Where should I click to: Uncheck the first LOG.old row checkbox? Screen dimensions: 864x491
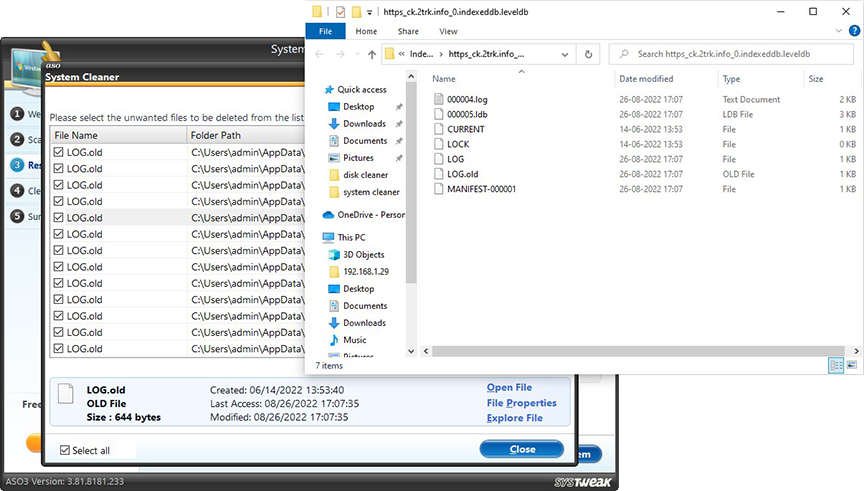coord(58,152)
